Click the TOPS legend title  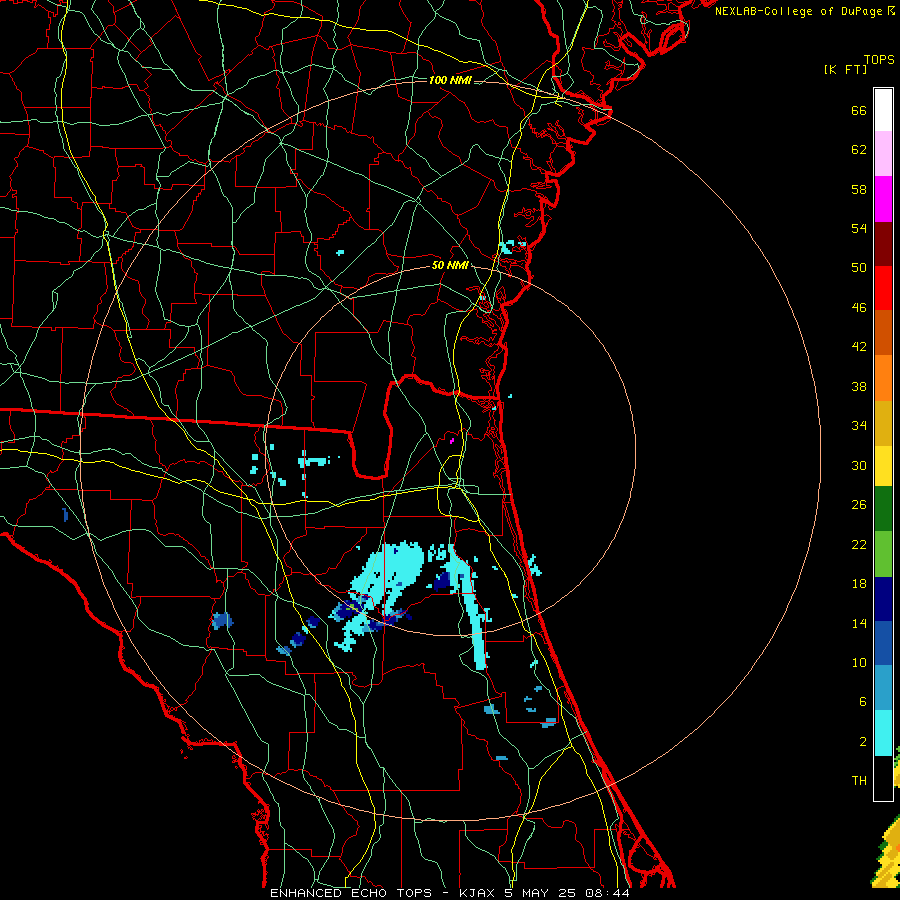[879, 60]
